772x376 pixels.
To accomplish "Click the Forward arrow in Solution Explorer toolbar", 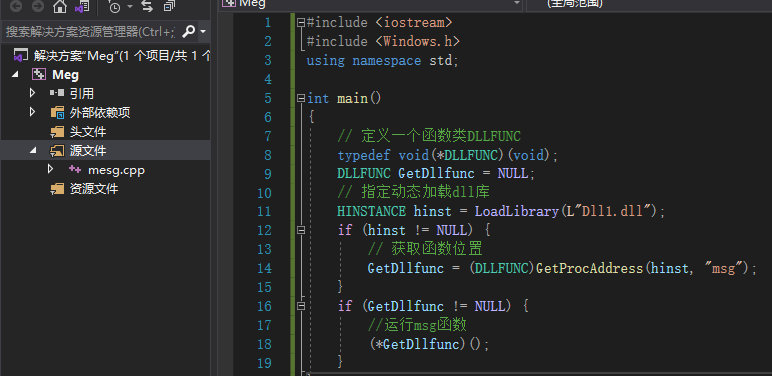I will 37,6.
